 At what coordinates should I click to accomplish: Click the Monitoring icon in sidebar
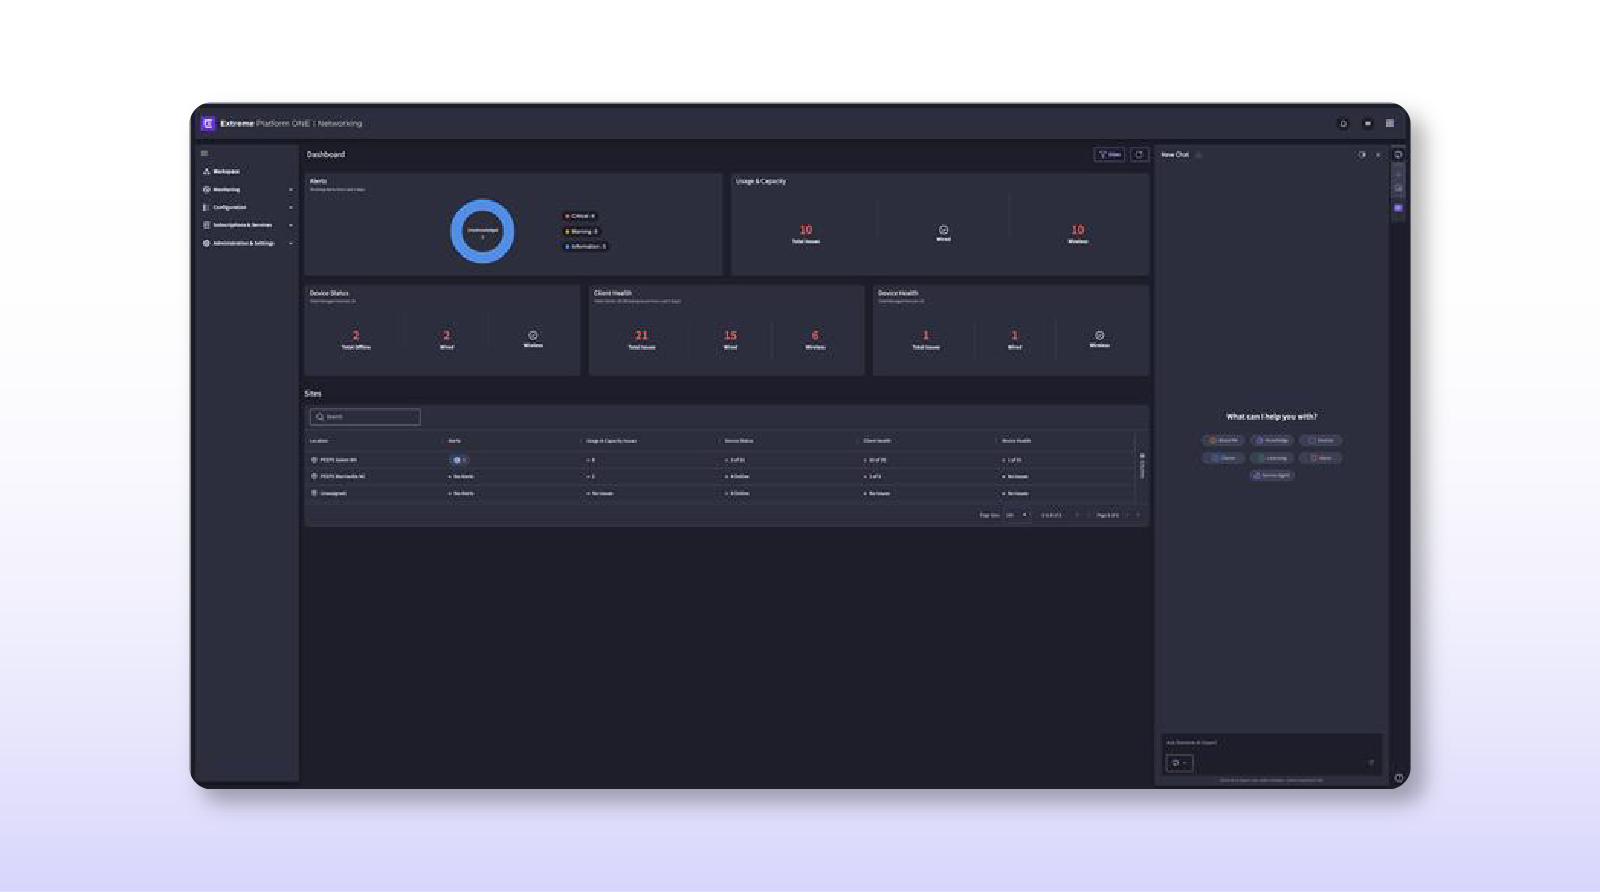[207, 189]
